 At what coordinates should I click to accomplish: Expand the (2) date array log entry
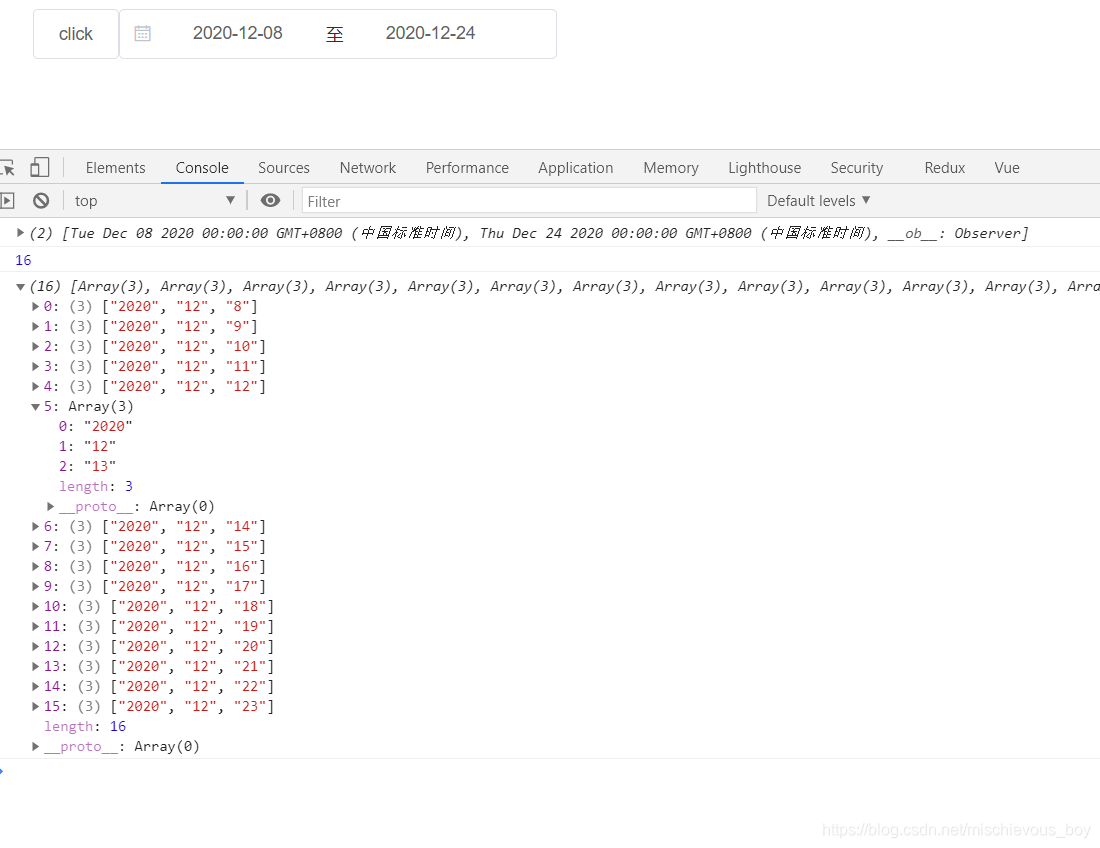point(20,233)
